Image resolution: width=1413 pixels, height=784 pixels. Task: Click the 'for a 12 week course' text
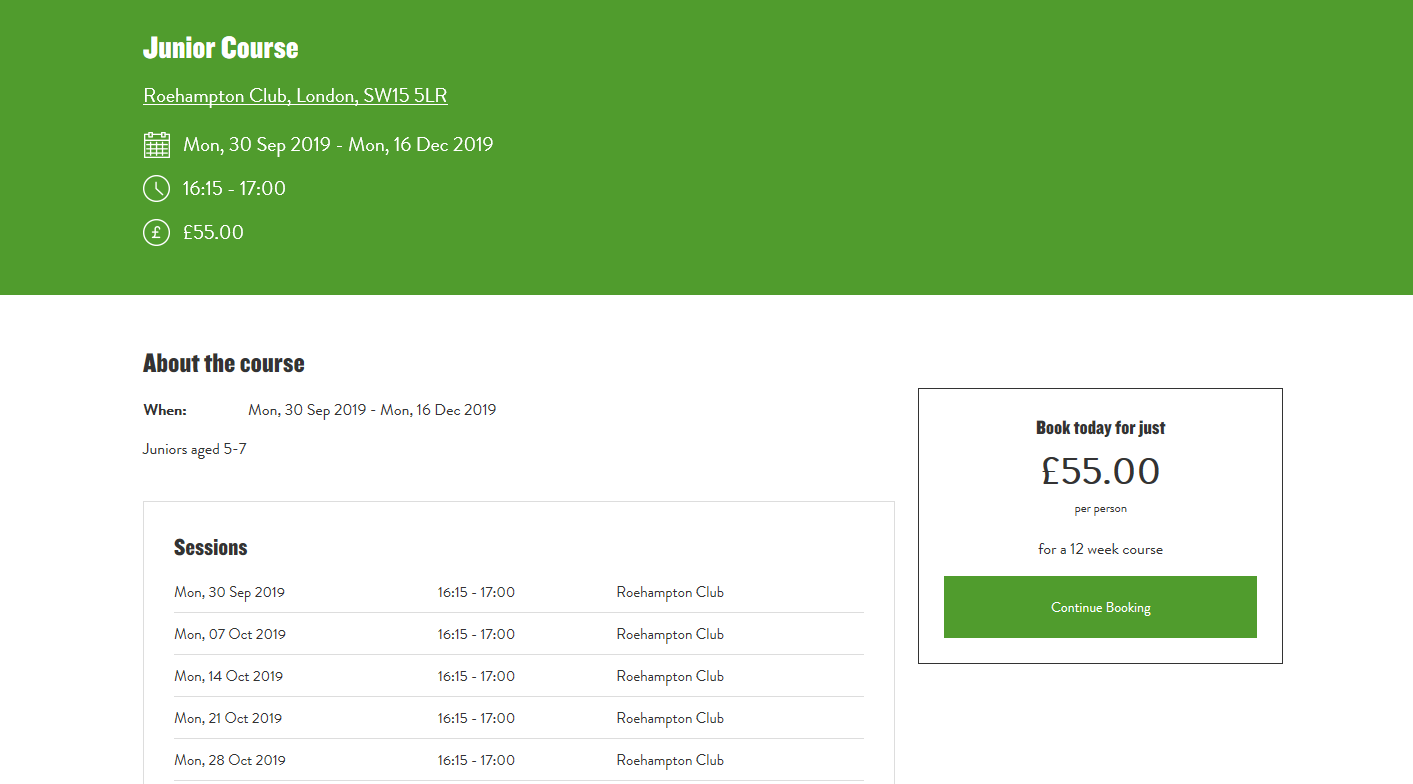pos(1100,549)
